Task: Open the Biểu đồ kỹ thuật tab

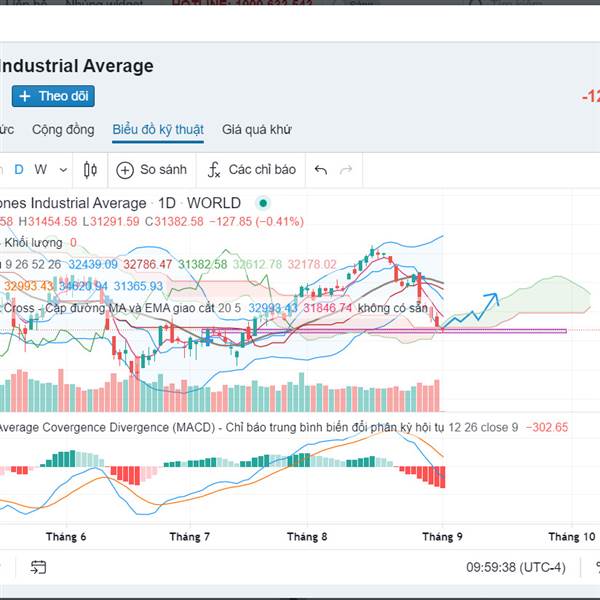Action: (x=158, y=129)
